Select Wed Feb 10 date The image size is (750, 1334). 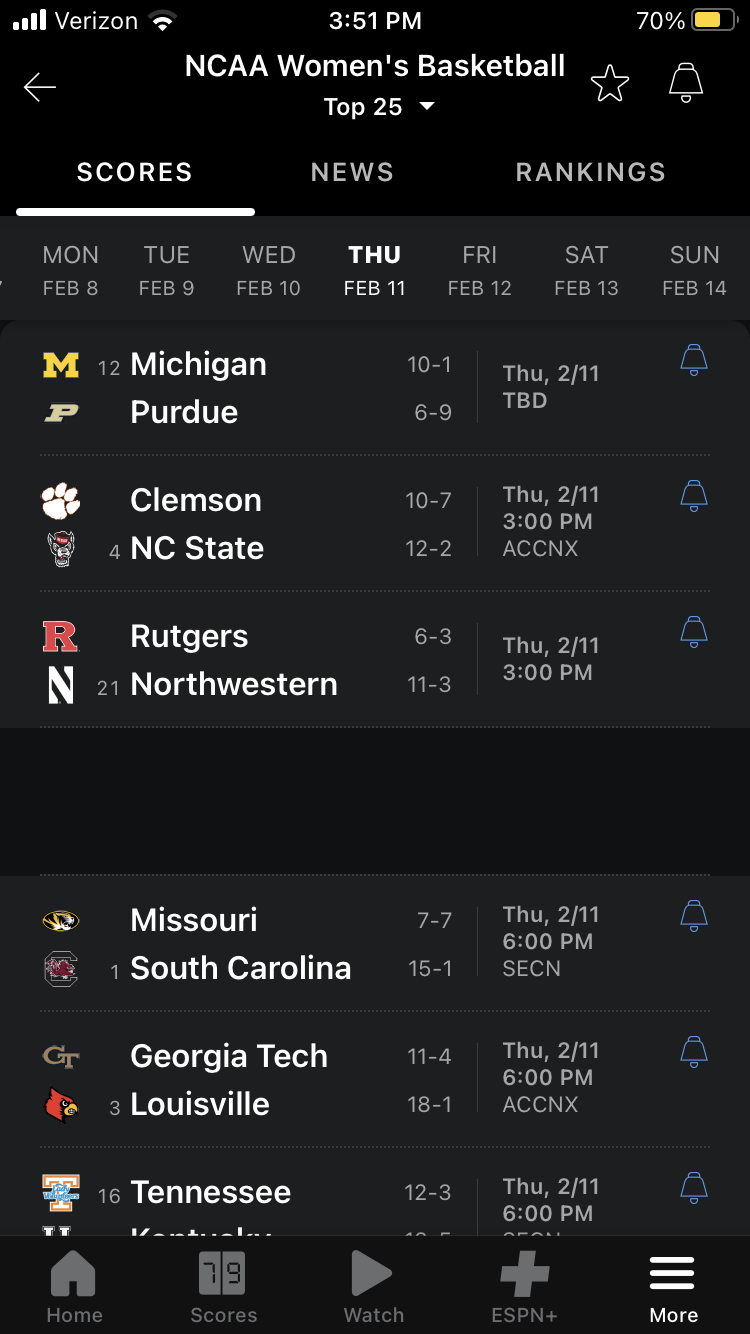[268, 270]
